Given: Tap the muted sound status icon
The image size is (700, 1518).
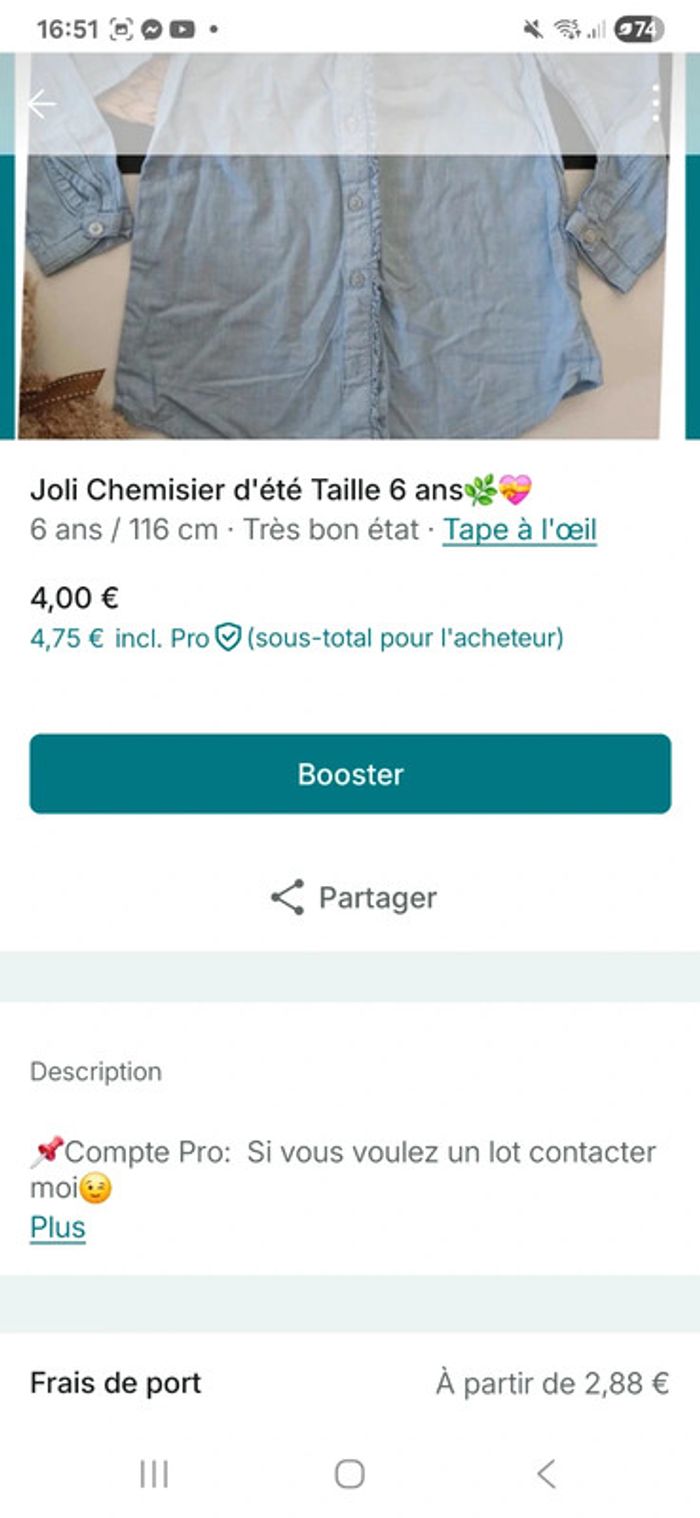Looking at the screenshot, I should [533, 29].
